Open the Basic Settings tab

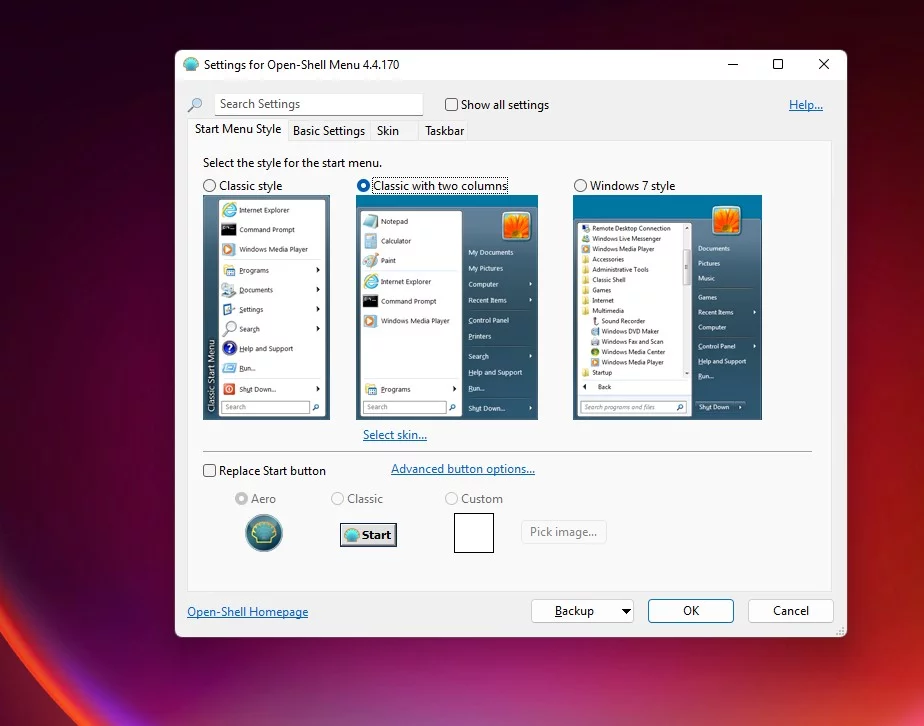click(329, 131)
